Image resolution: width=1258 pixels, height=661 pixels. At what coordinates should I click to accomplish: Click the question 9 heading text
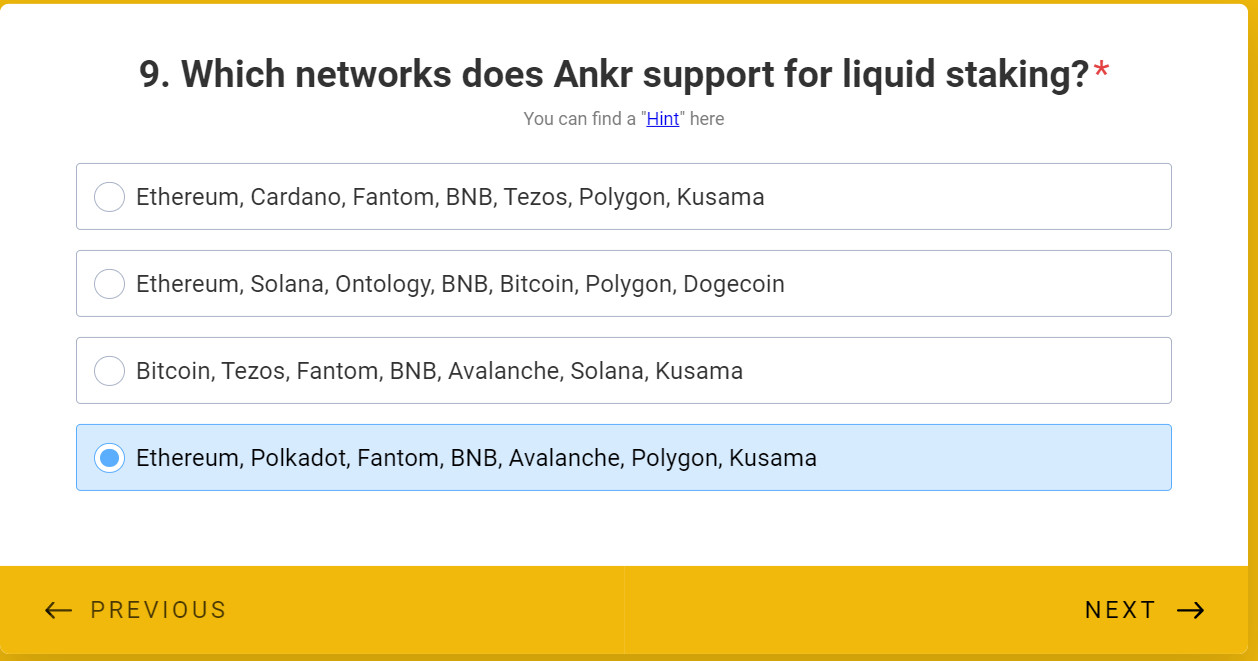coord(613,75)
